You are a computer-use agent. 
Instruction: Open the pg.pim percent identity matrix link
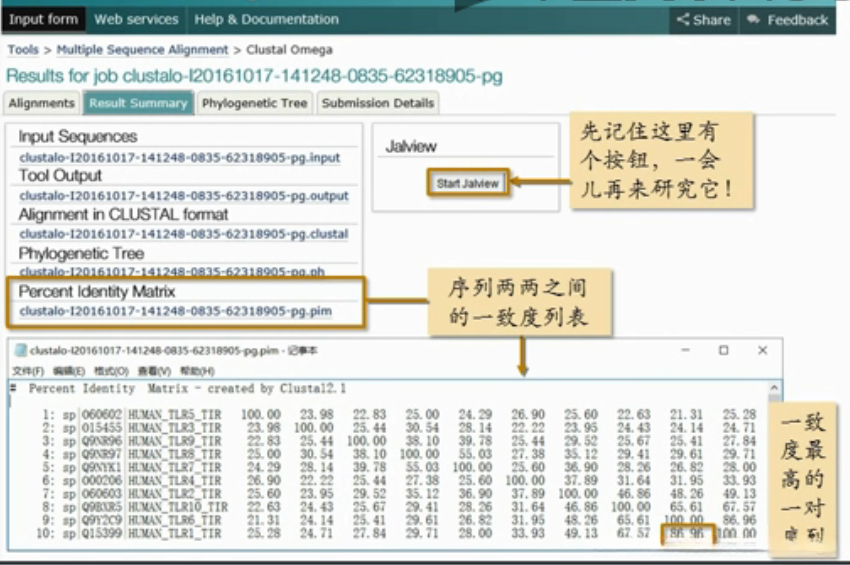(x=176, y=311)
